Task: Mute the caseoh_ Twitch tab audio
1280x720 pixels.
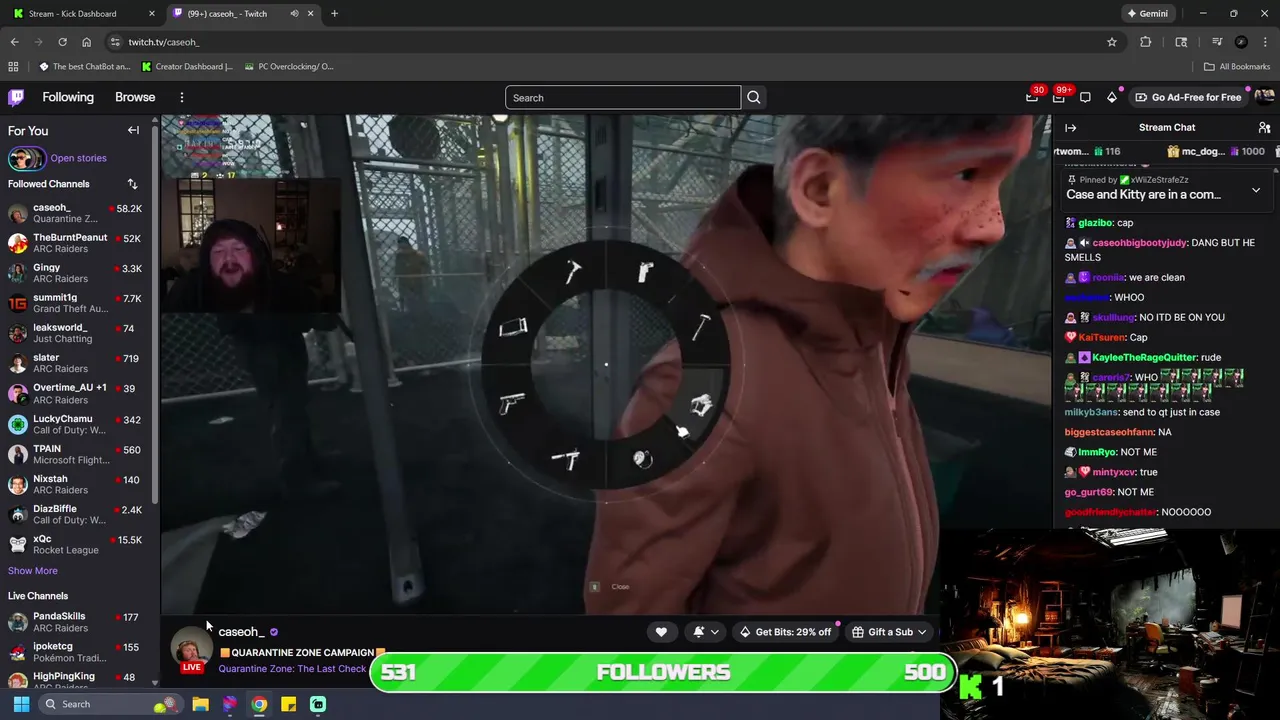Action: (x=294, y=14)
